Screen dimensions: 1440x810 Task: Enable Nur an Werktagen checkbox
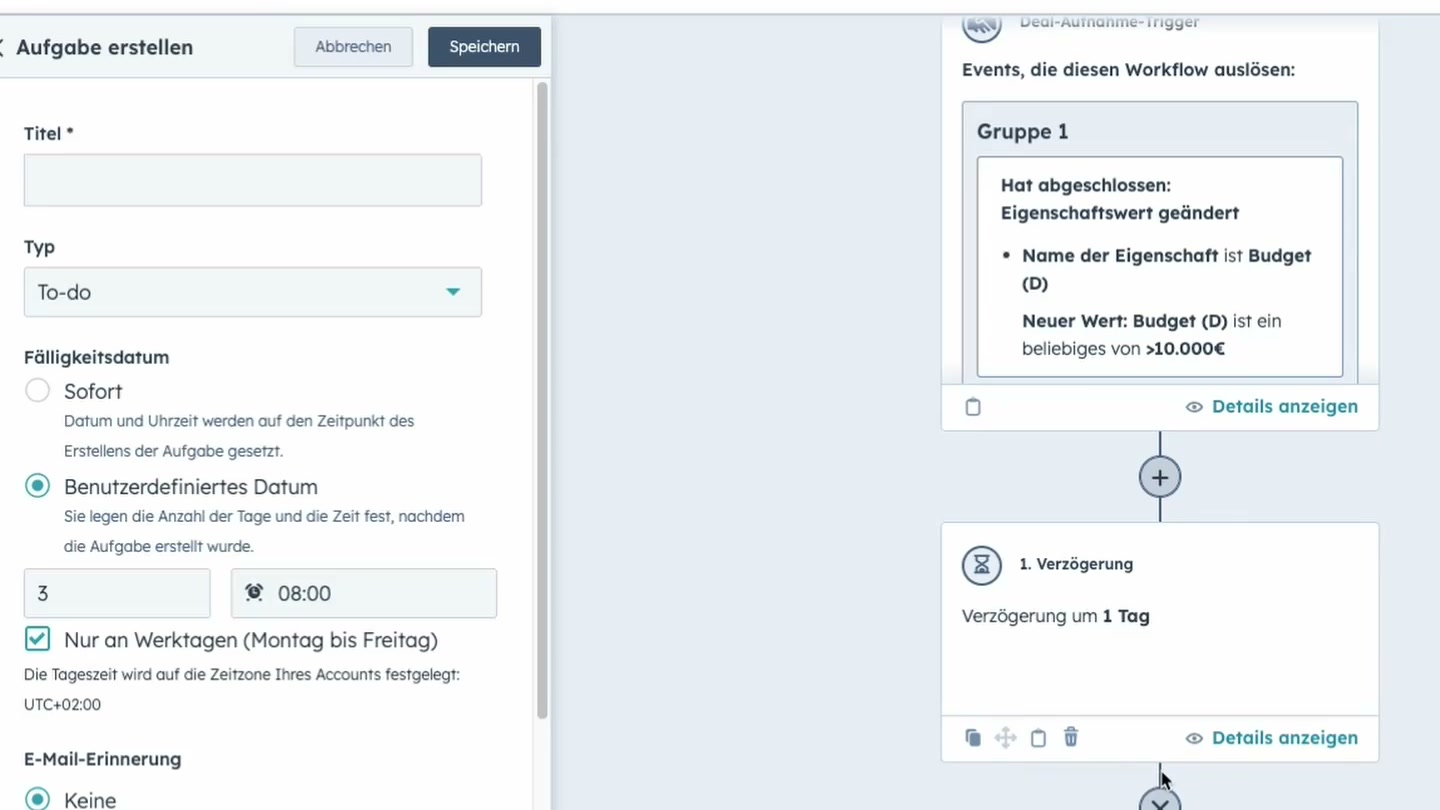(37, 639)
